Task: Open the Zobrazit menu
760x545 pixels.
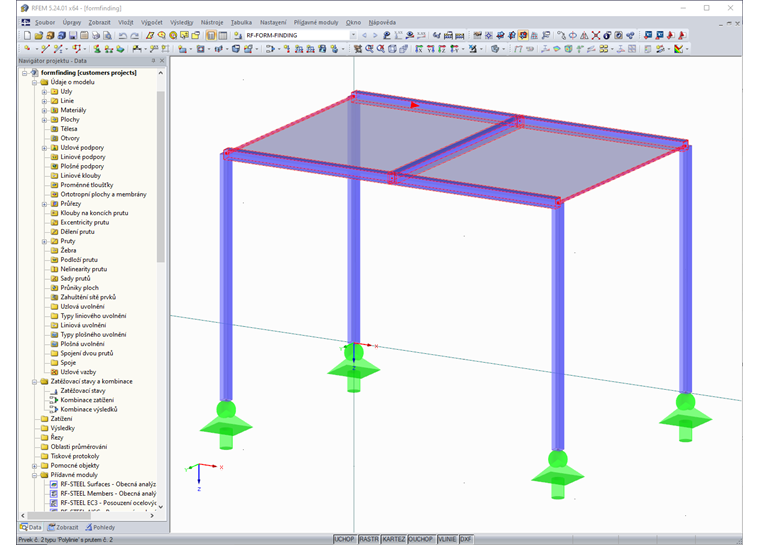Action: 99,22
